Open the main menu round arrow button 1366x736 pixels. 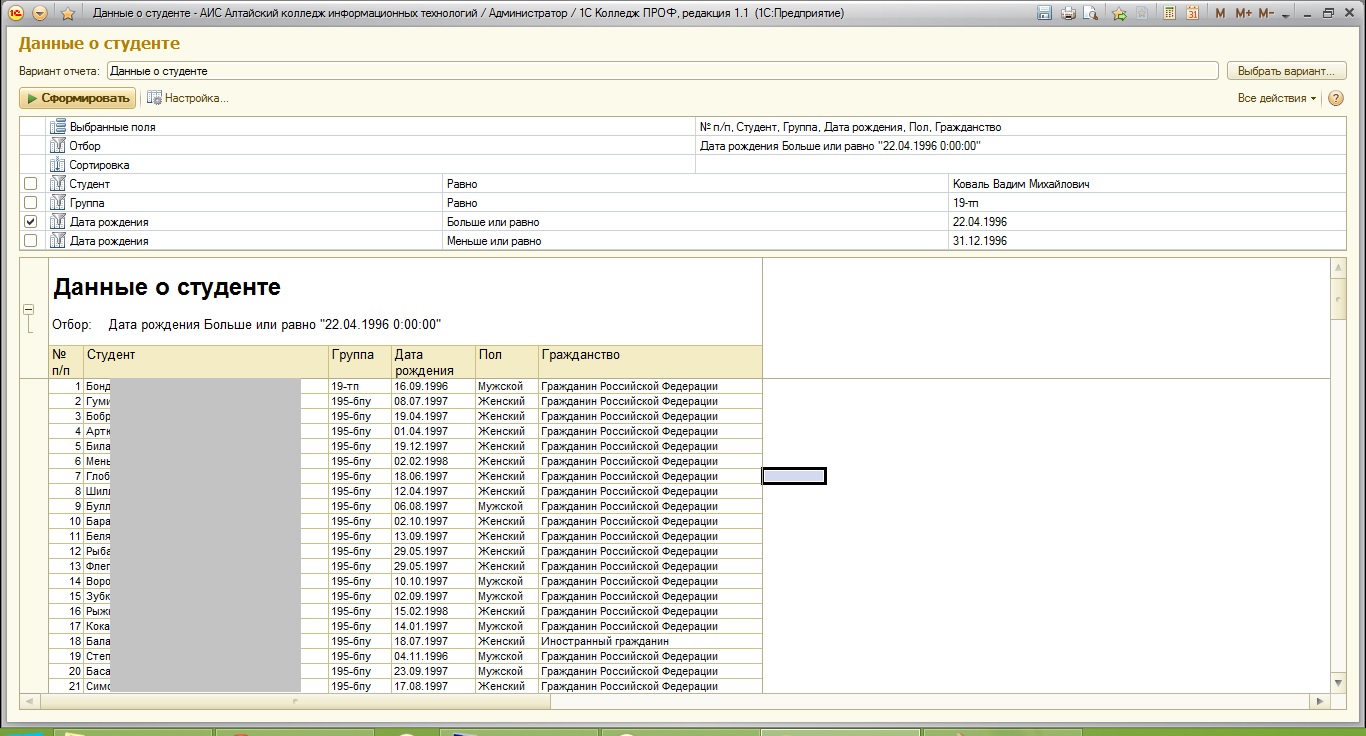(x=40, y=13)
